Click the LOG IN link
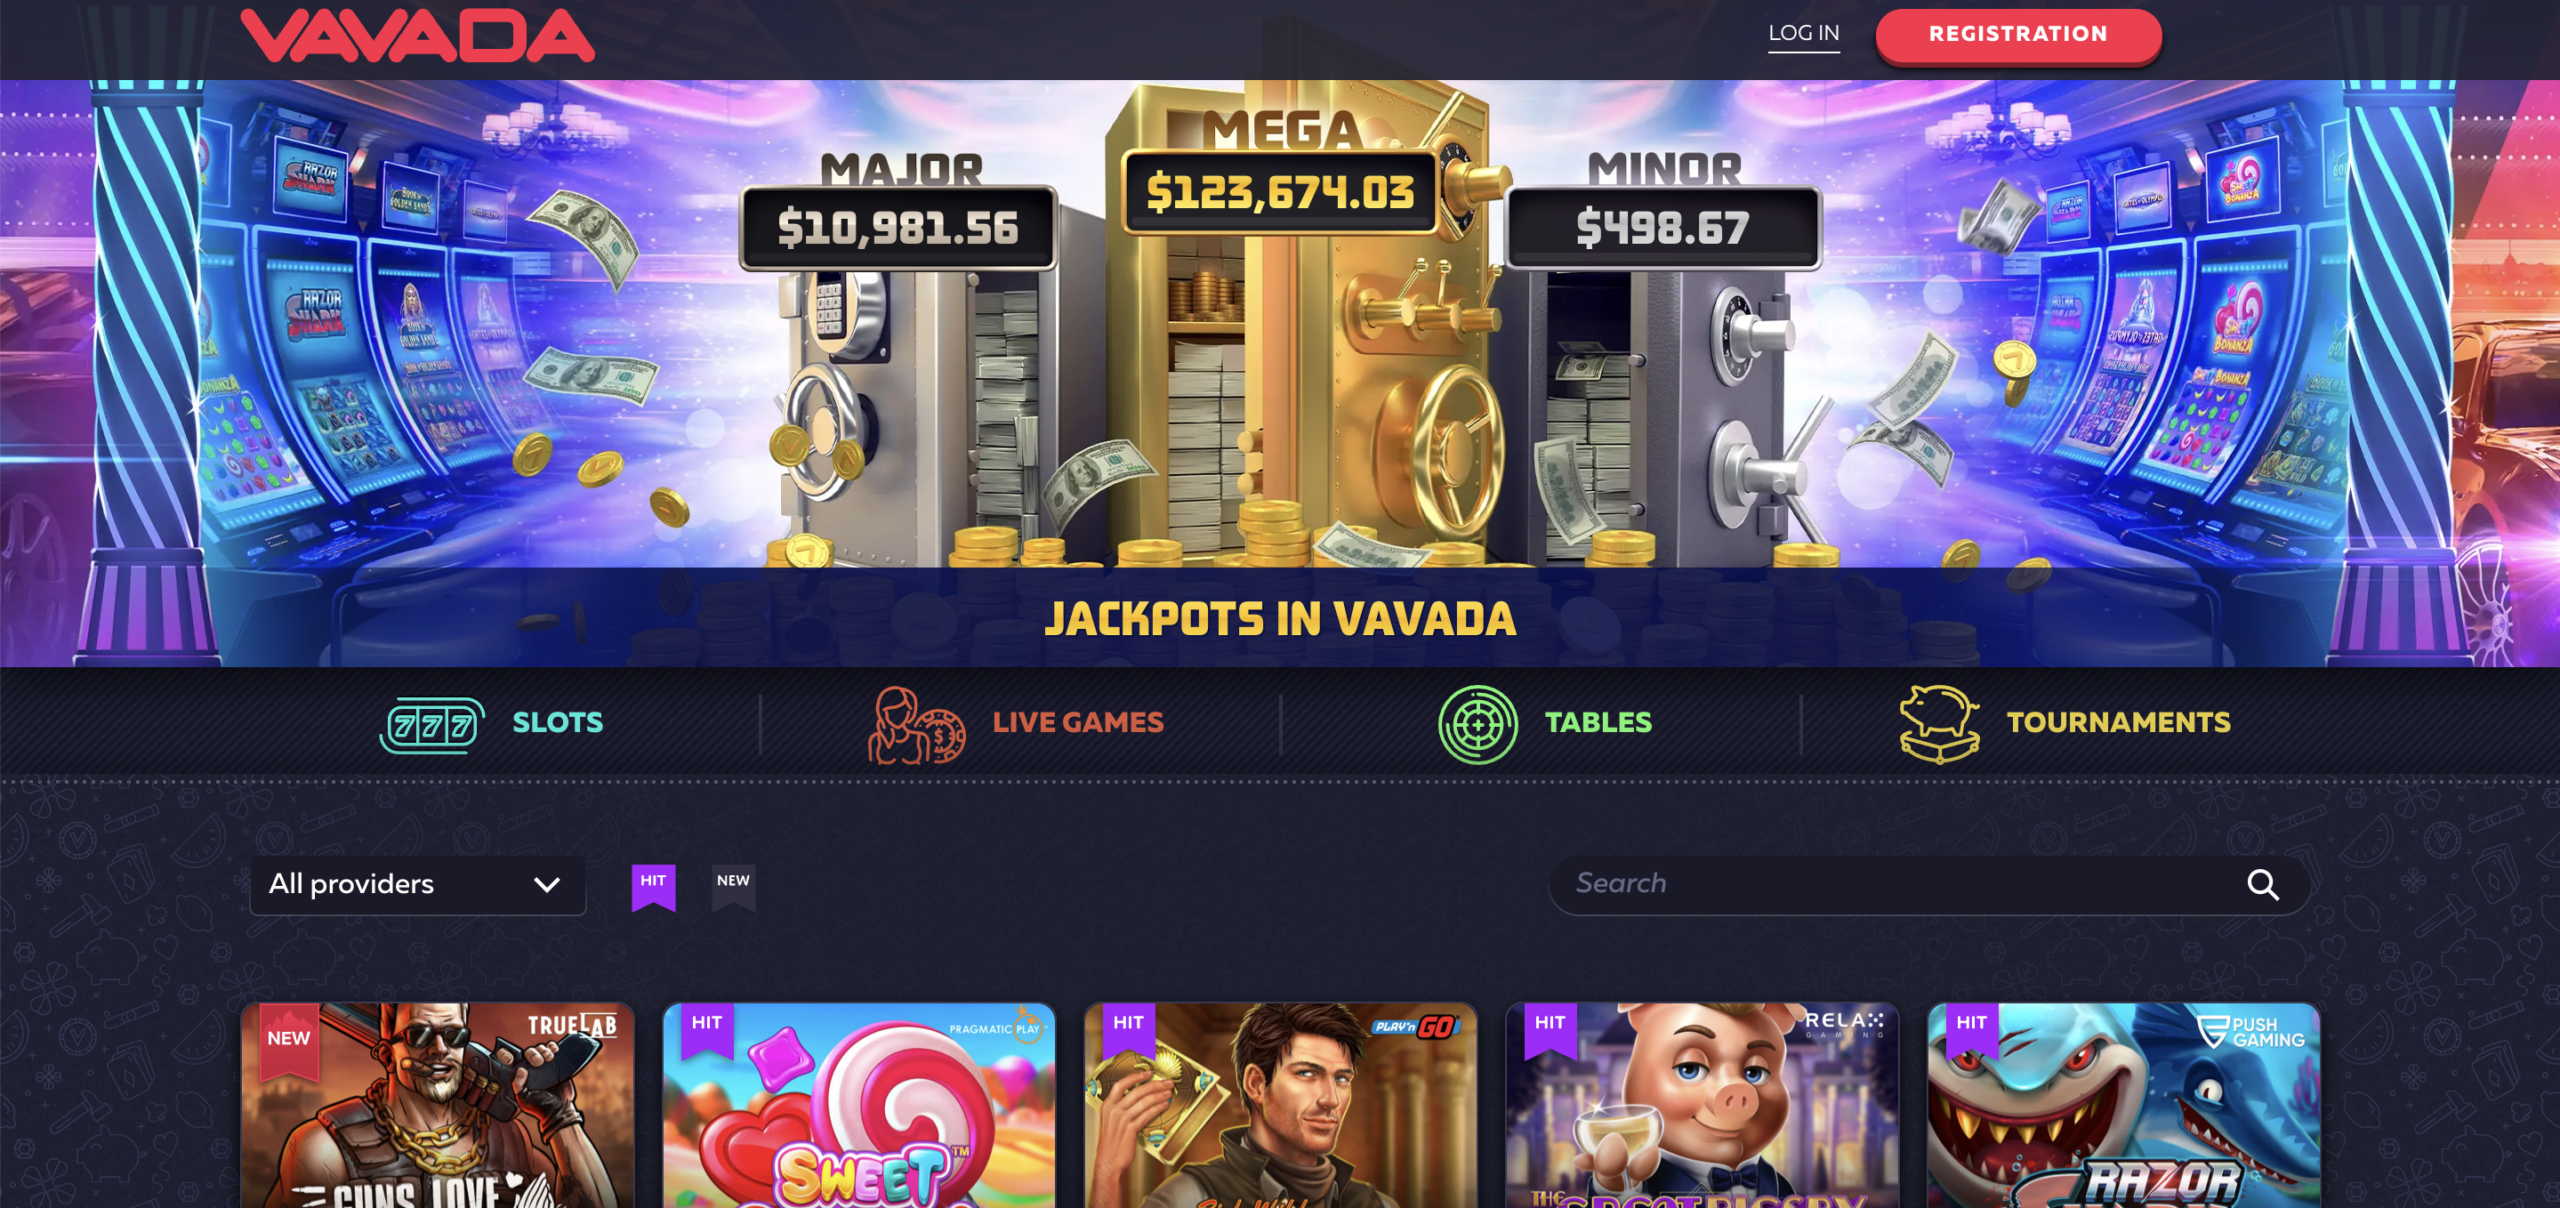Viewport: 2560px width, 1208px height. [x=1804, y=33]
